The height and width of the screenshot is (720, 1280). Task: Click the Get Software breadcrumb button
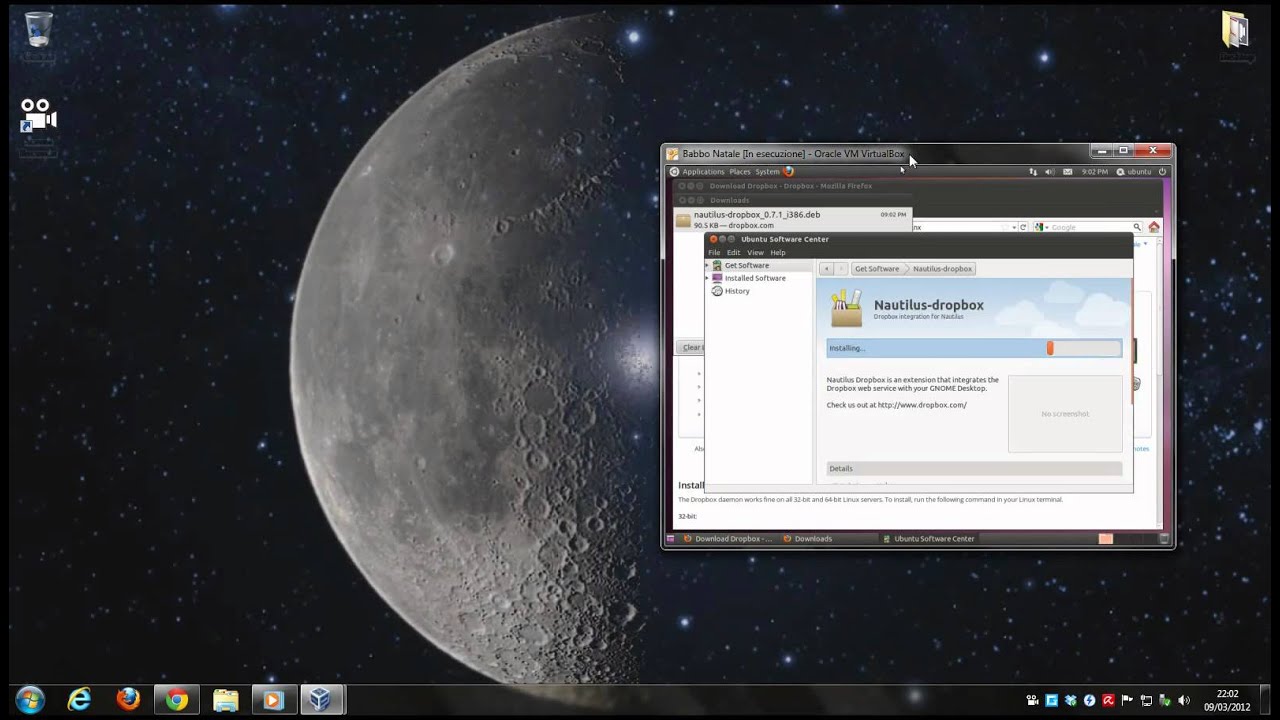click(877, 269)
